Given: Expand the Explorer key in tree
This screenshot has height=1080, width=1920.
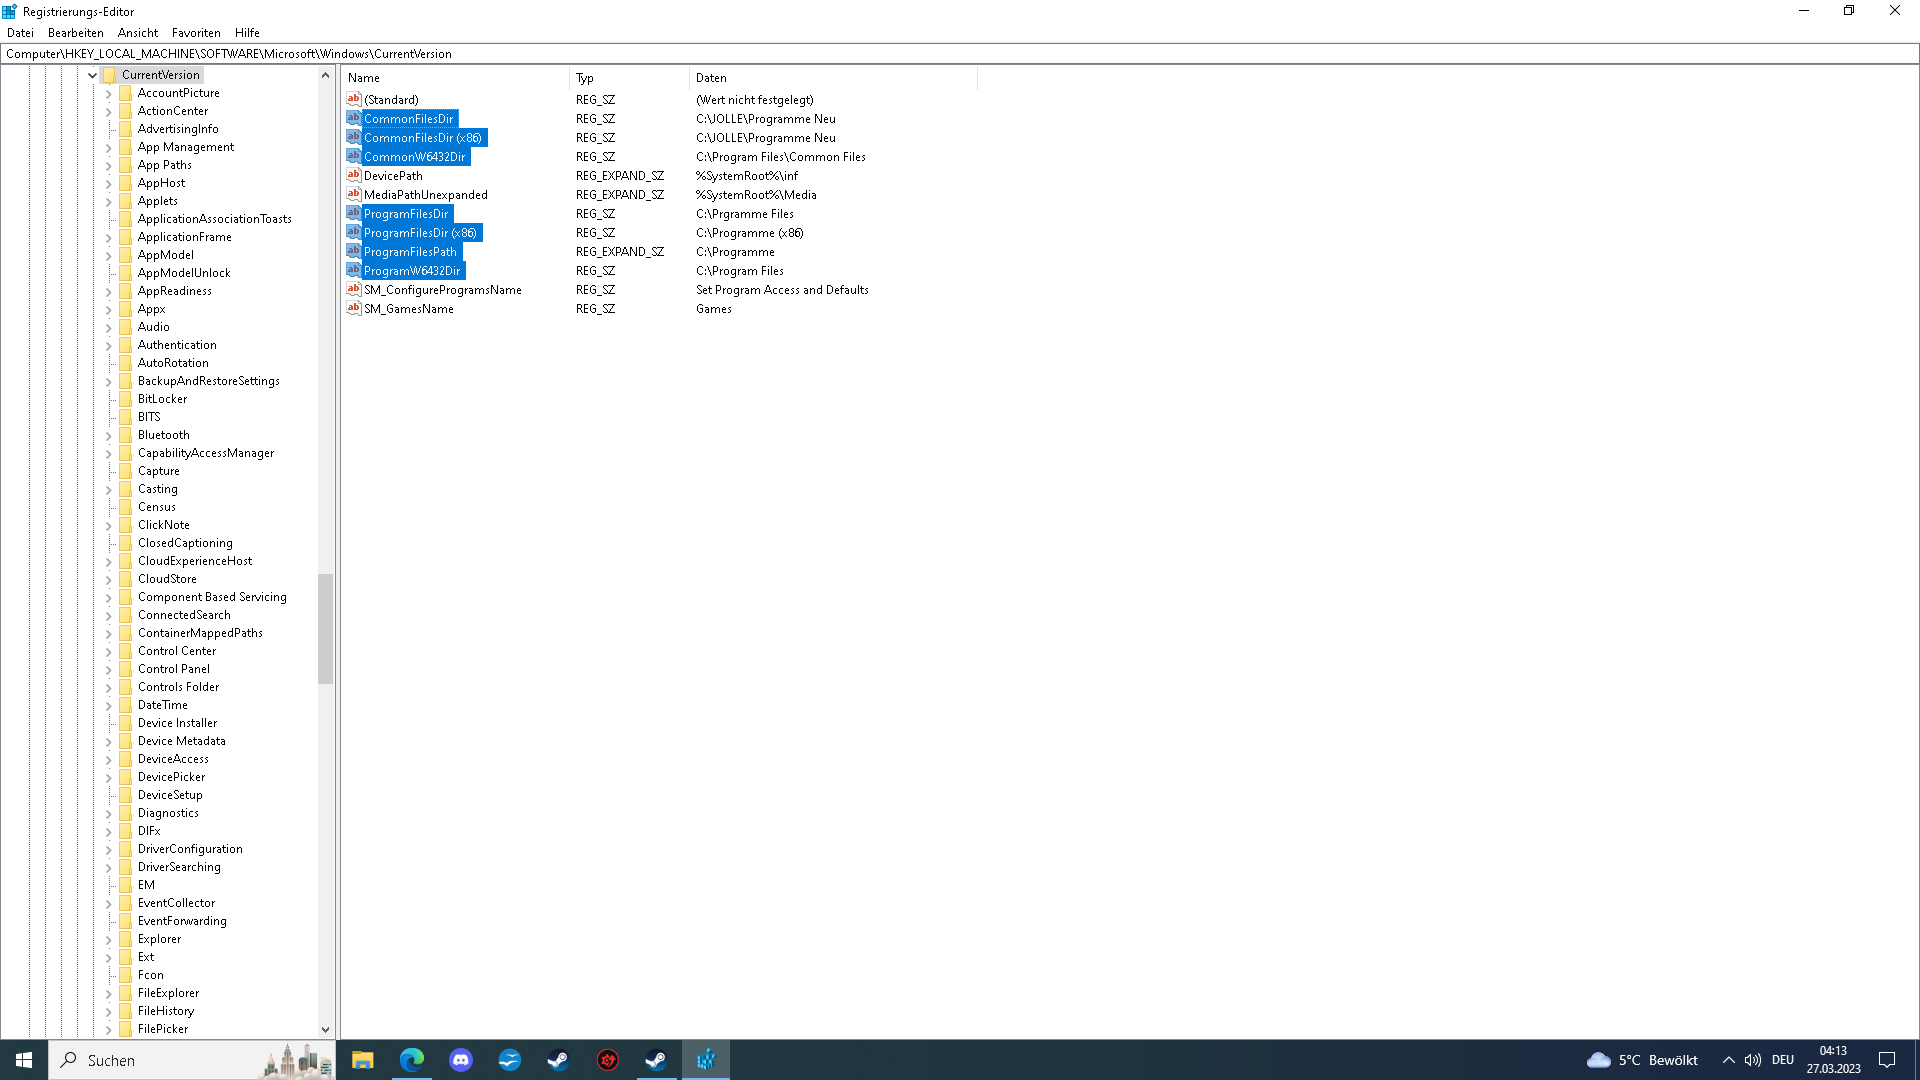Looking at the screenshot, I should point(109,939).
